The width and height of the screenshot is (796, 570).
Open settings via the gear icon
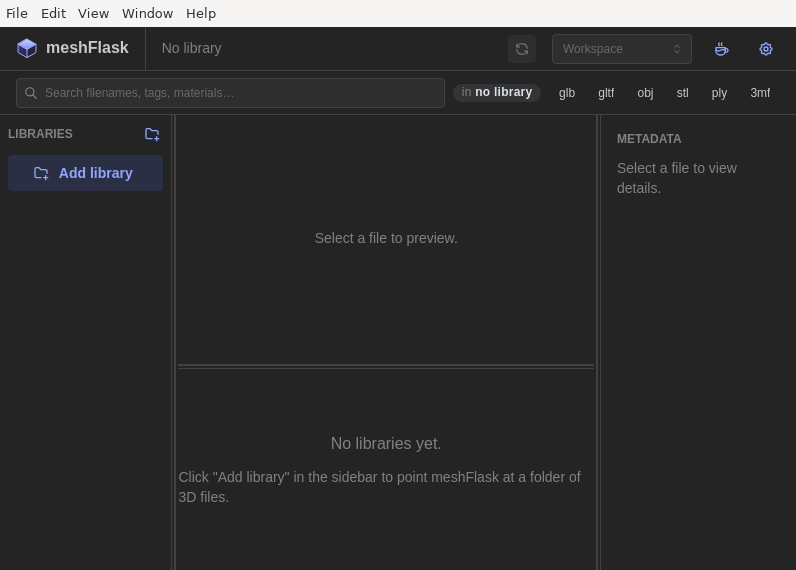tap(766, 49)
